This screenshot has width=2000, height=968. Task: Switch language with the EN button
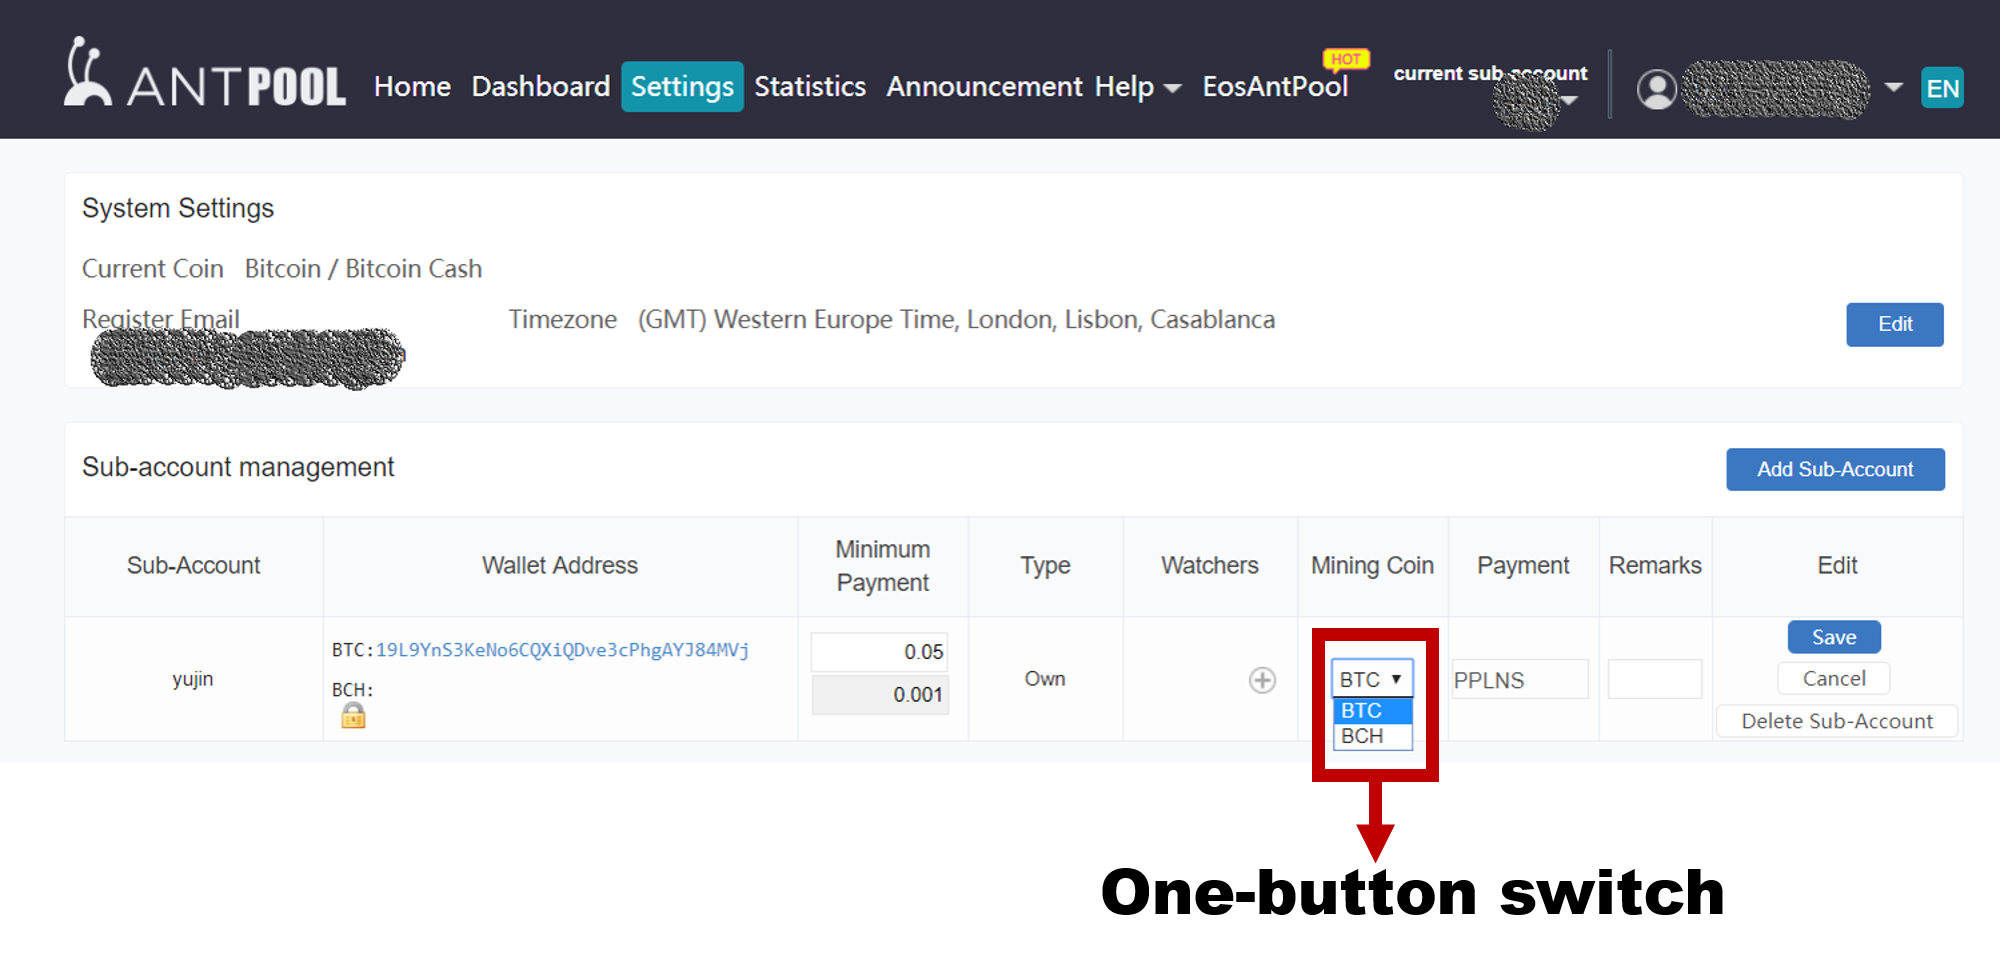1942,88
